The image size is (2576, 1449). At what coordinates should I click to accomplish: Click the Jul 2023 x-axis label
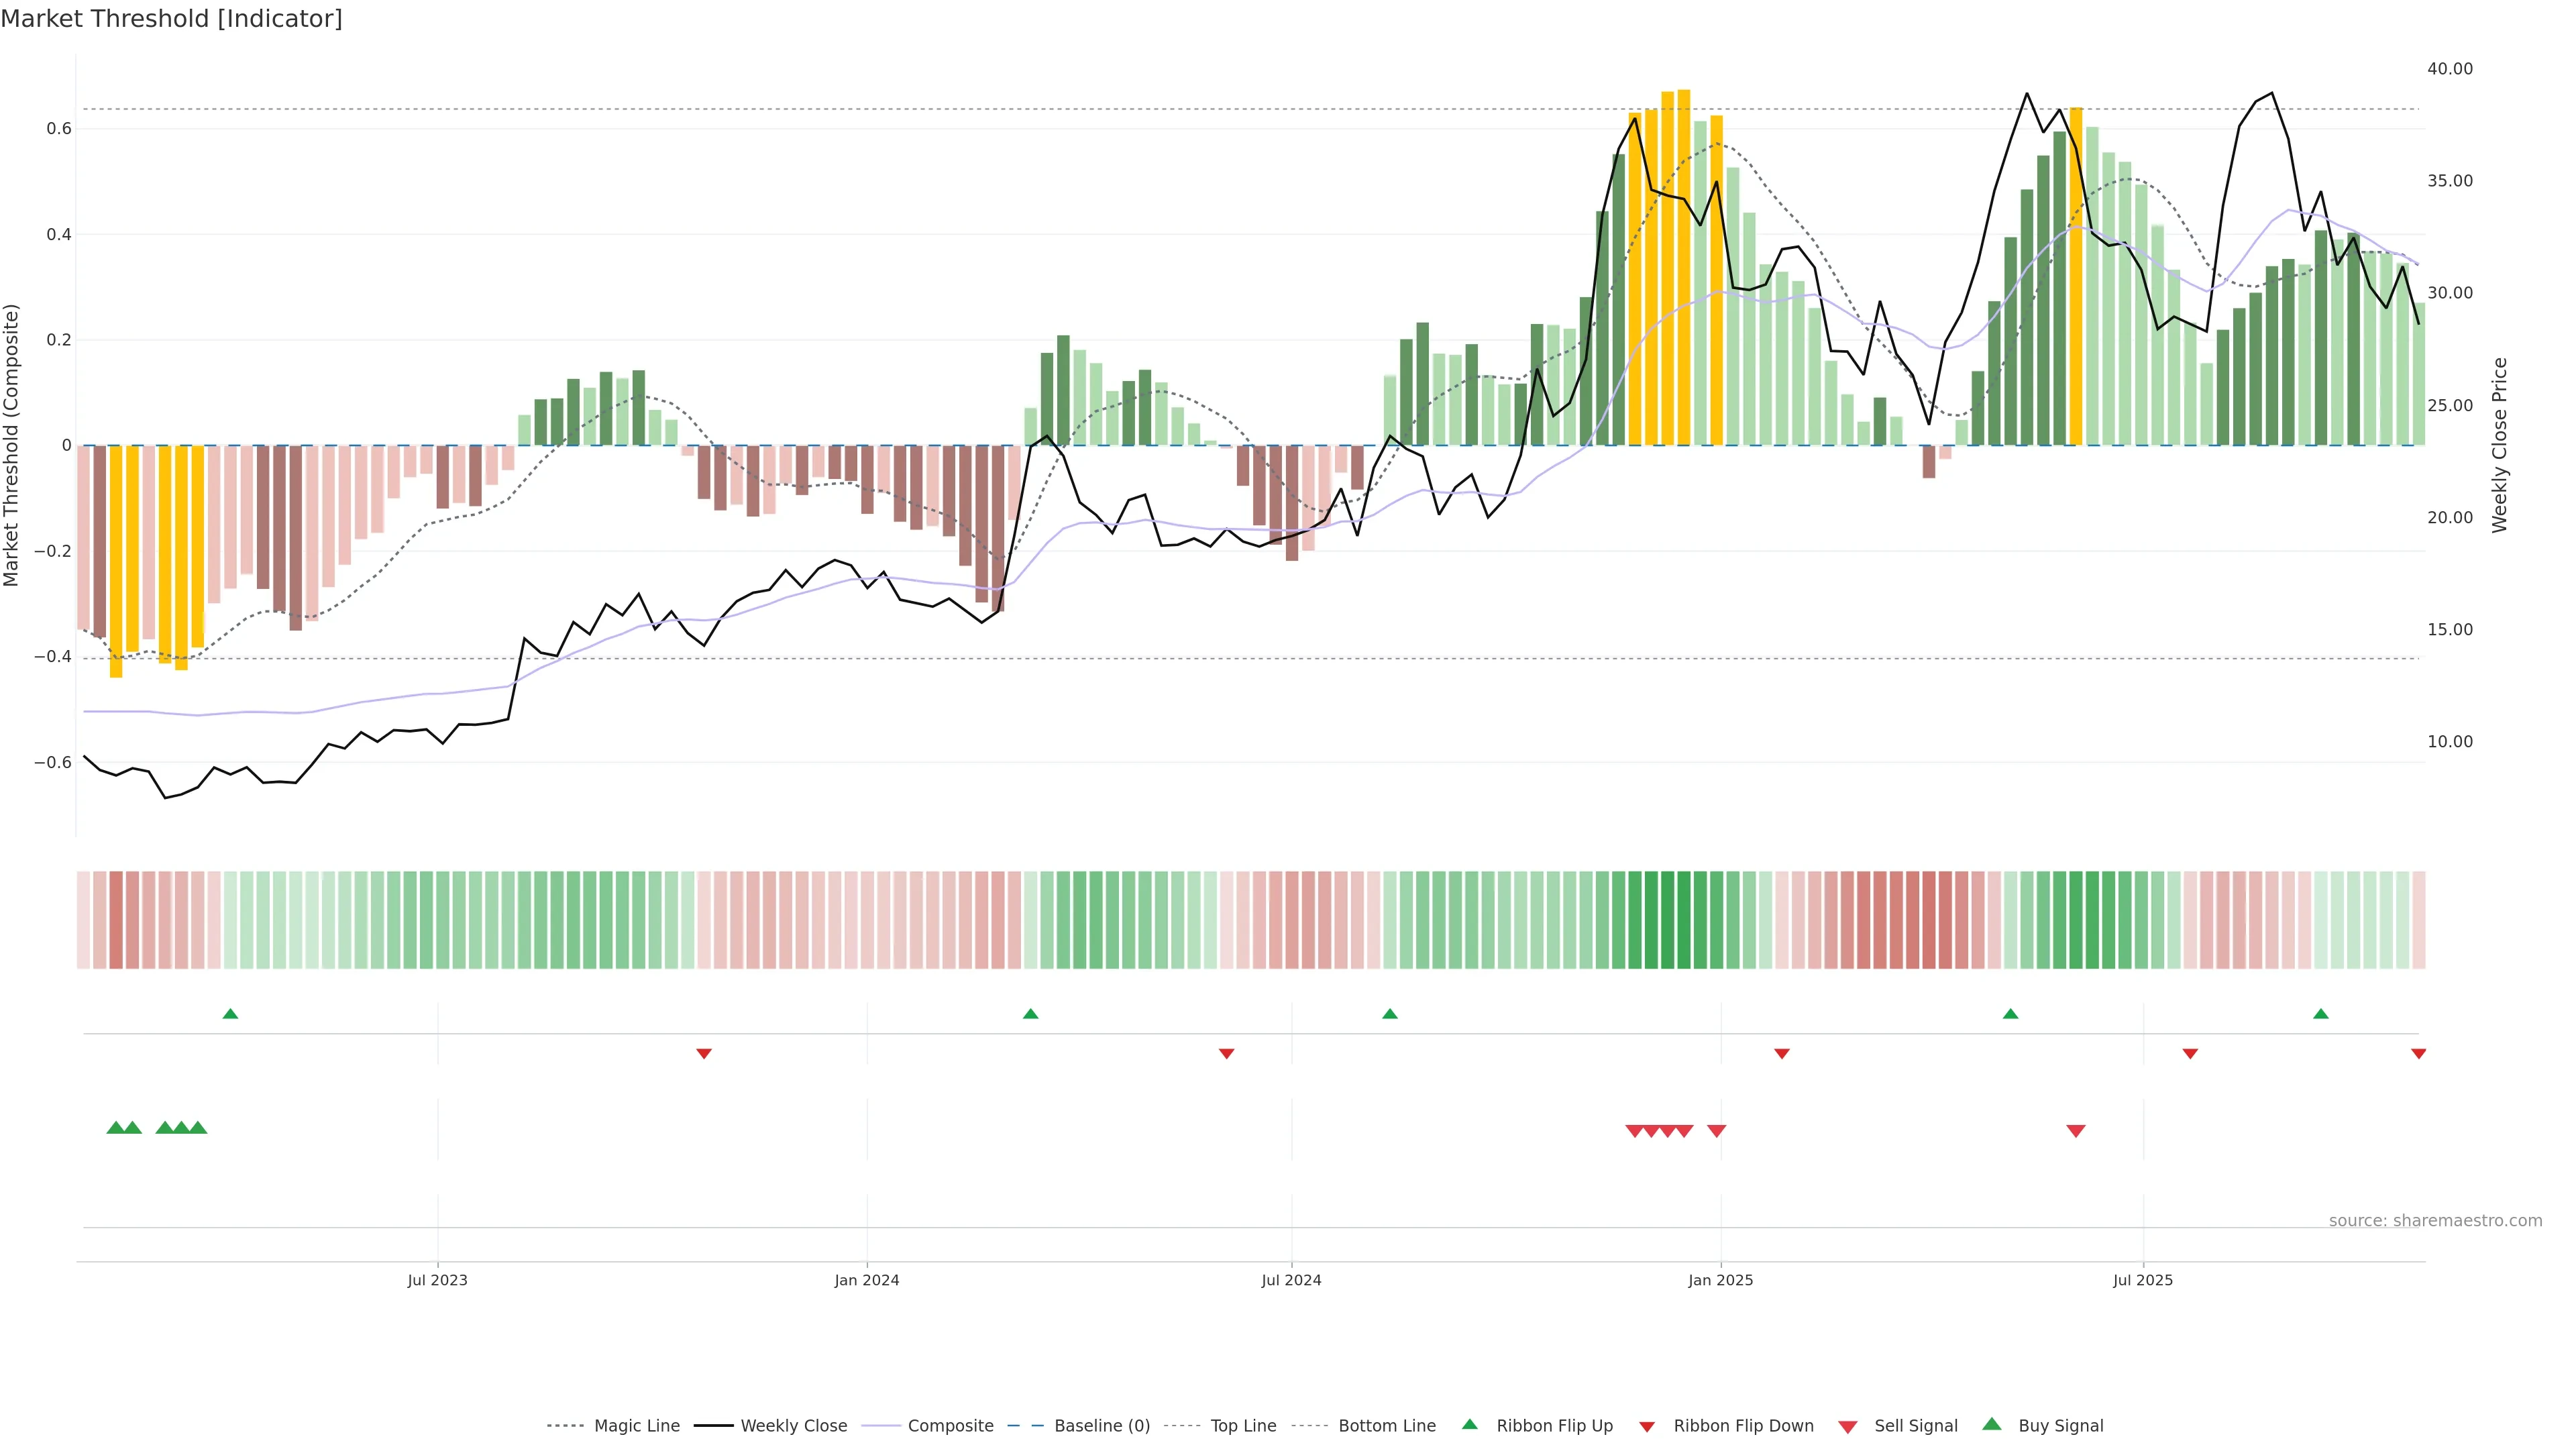point(437,1280)
